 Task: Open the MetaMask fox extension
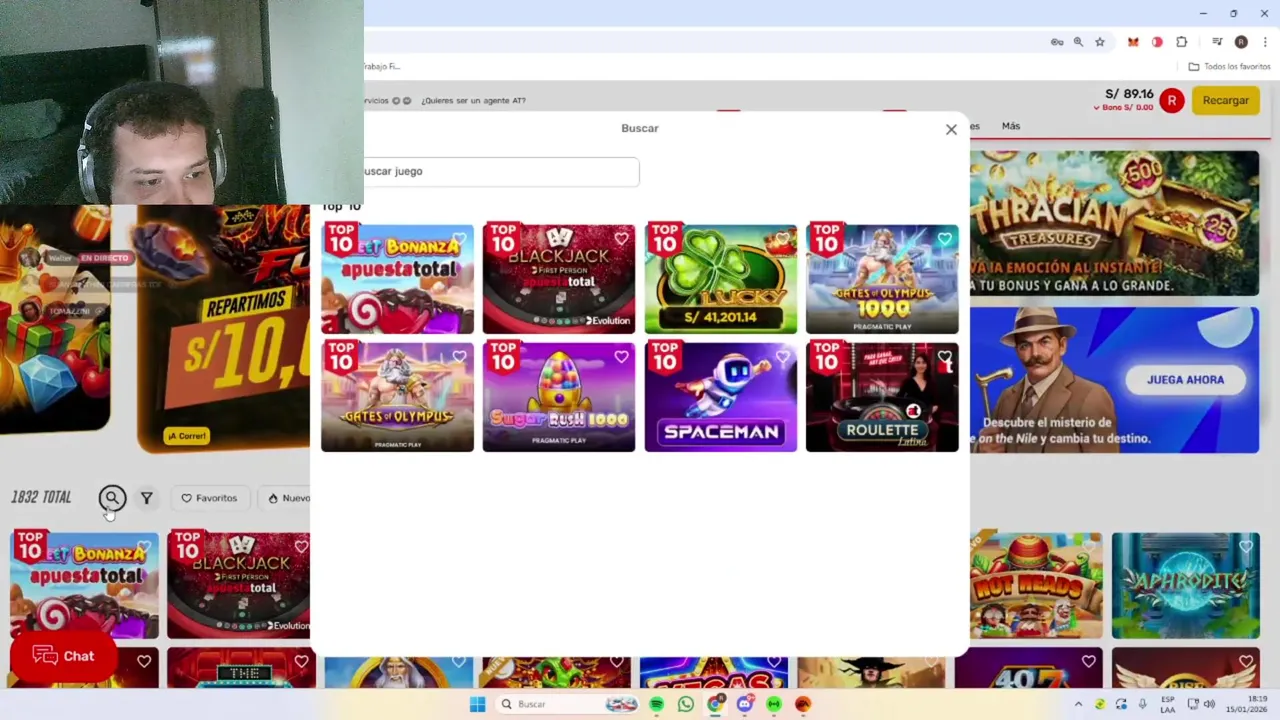click(1133, 42)
